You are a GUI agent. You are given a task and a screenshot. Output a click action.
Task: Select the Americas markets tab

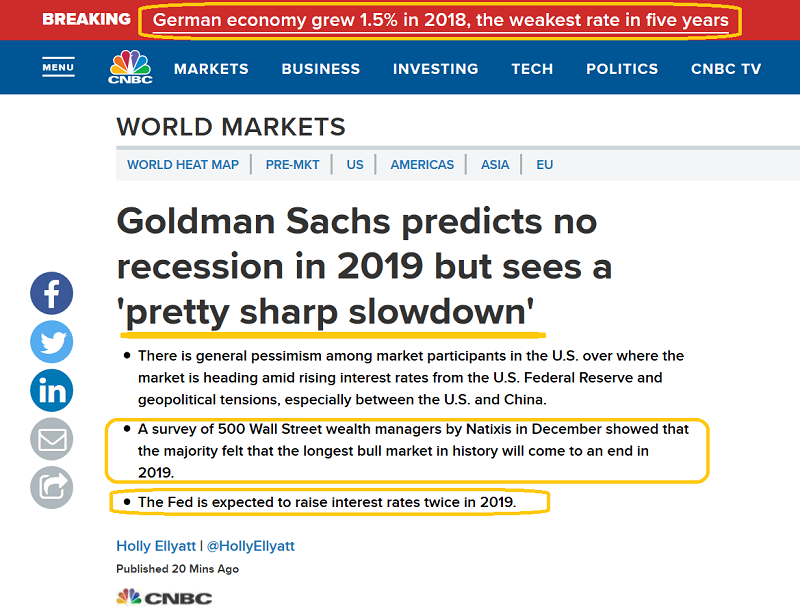[422, 165]
